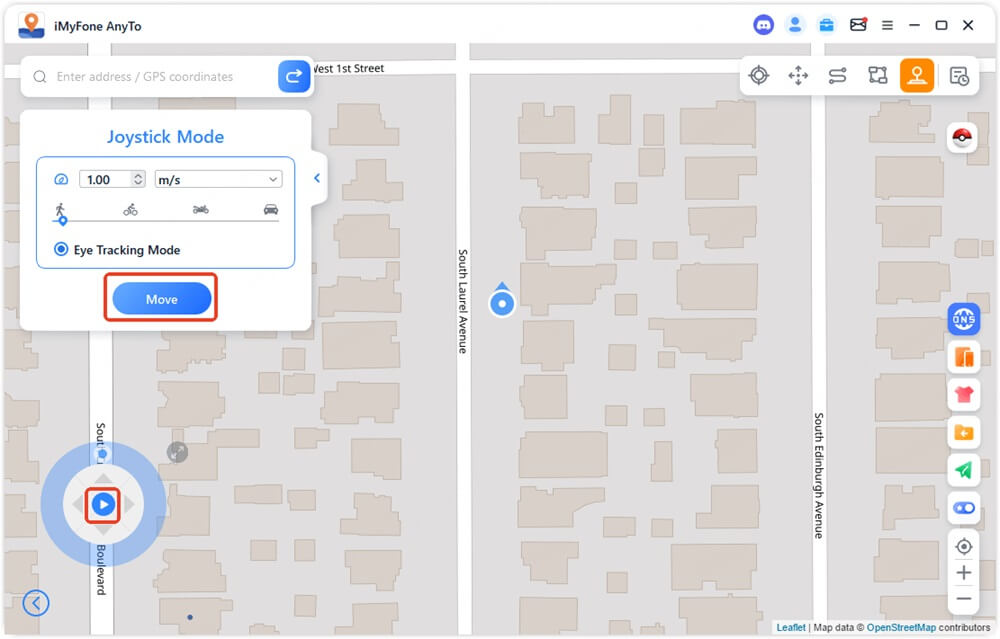Open the yellow import folder icon
Screen dimensions: 1000x639
pyautogui.click(x=964, y=433)
